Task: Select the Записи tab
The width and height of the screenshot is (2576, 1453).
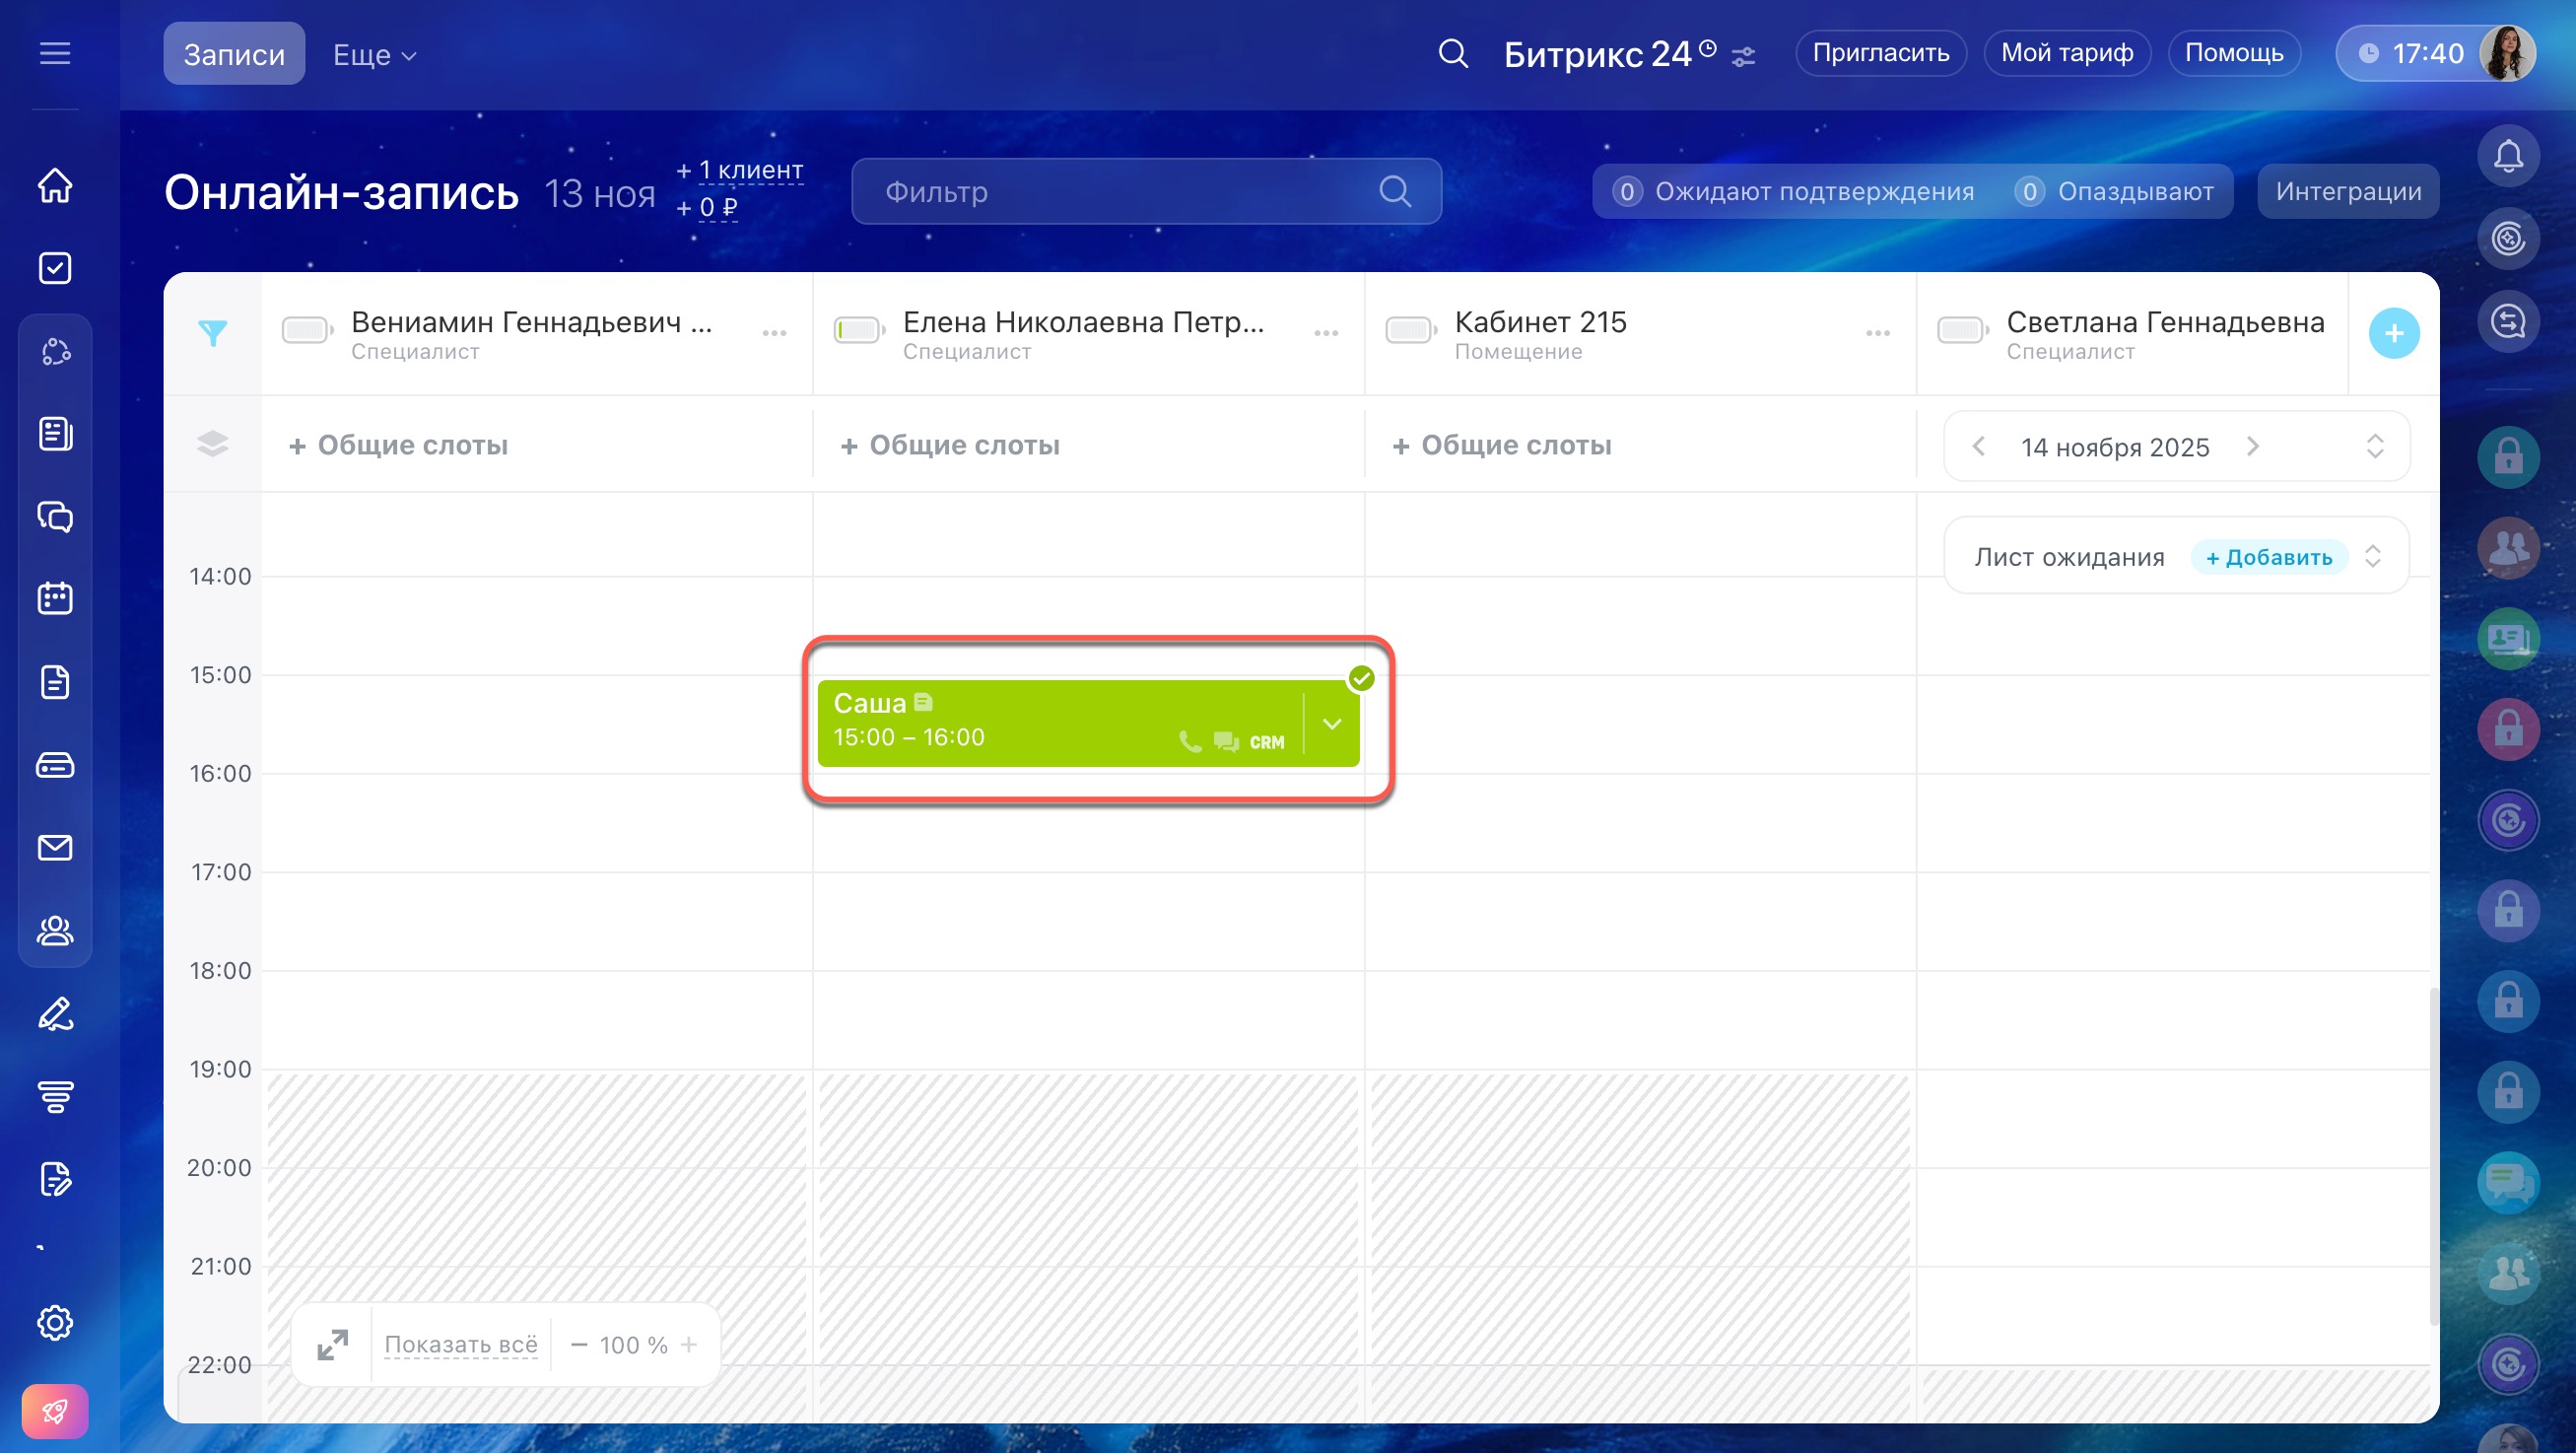Action: (x=234, y=54)
